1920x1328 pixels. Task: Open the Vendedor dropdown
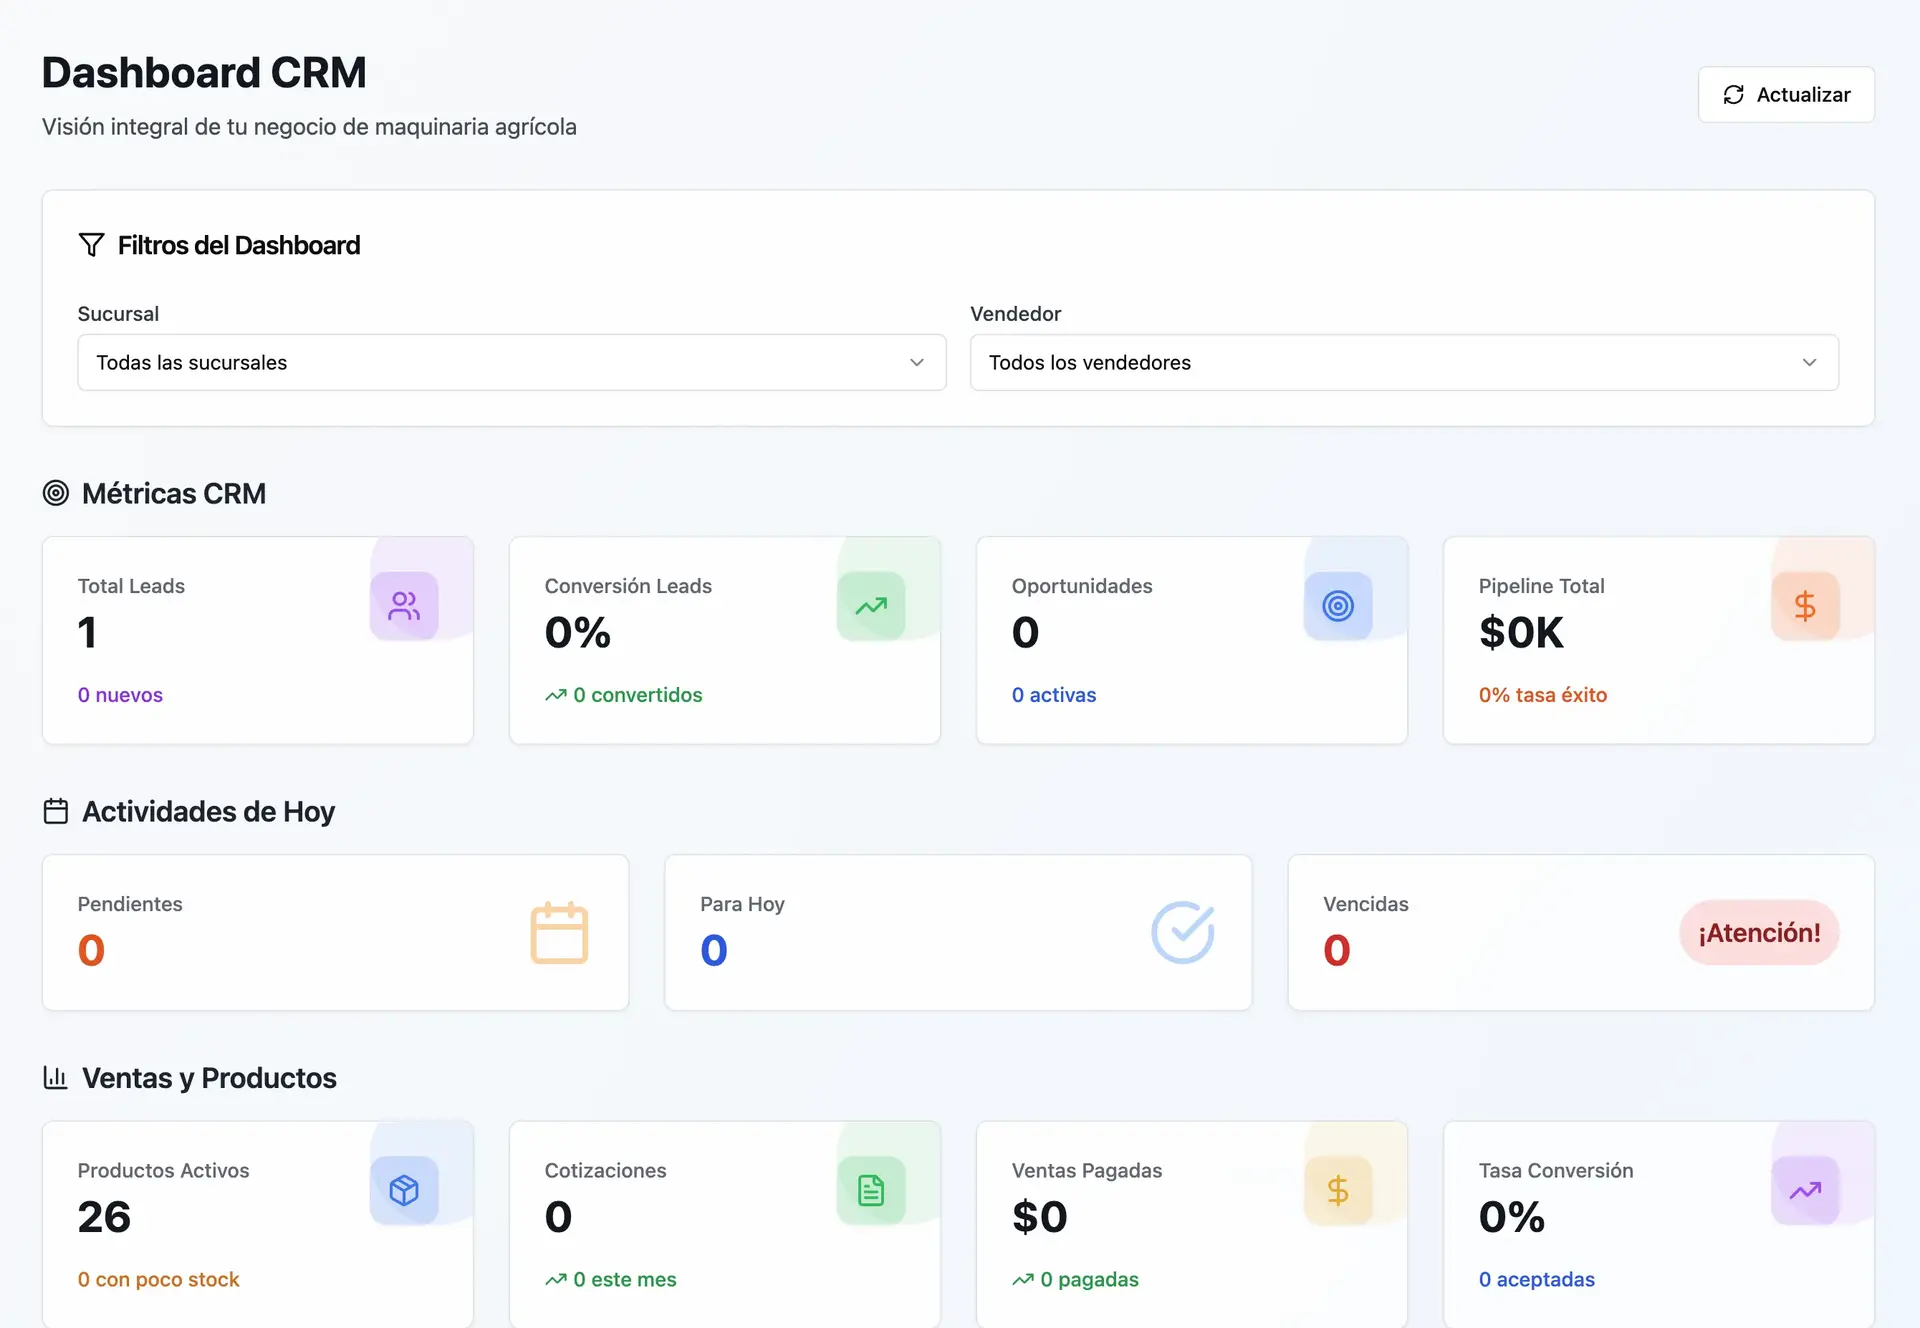tap(1403, 362)
